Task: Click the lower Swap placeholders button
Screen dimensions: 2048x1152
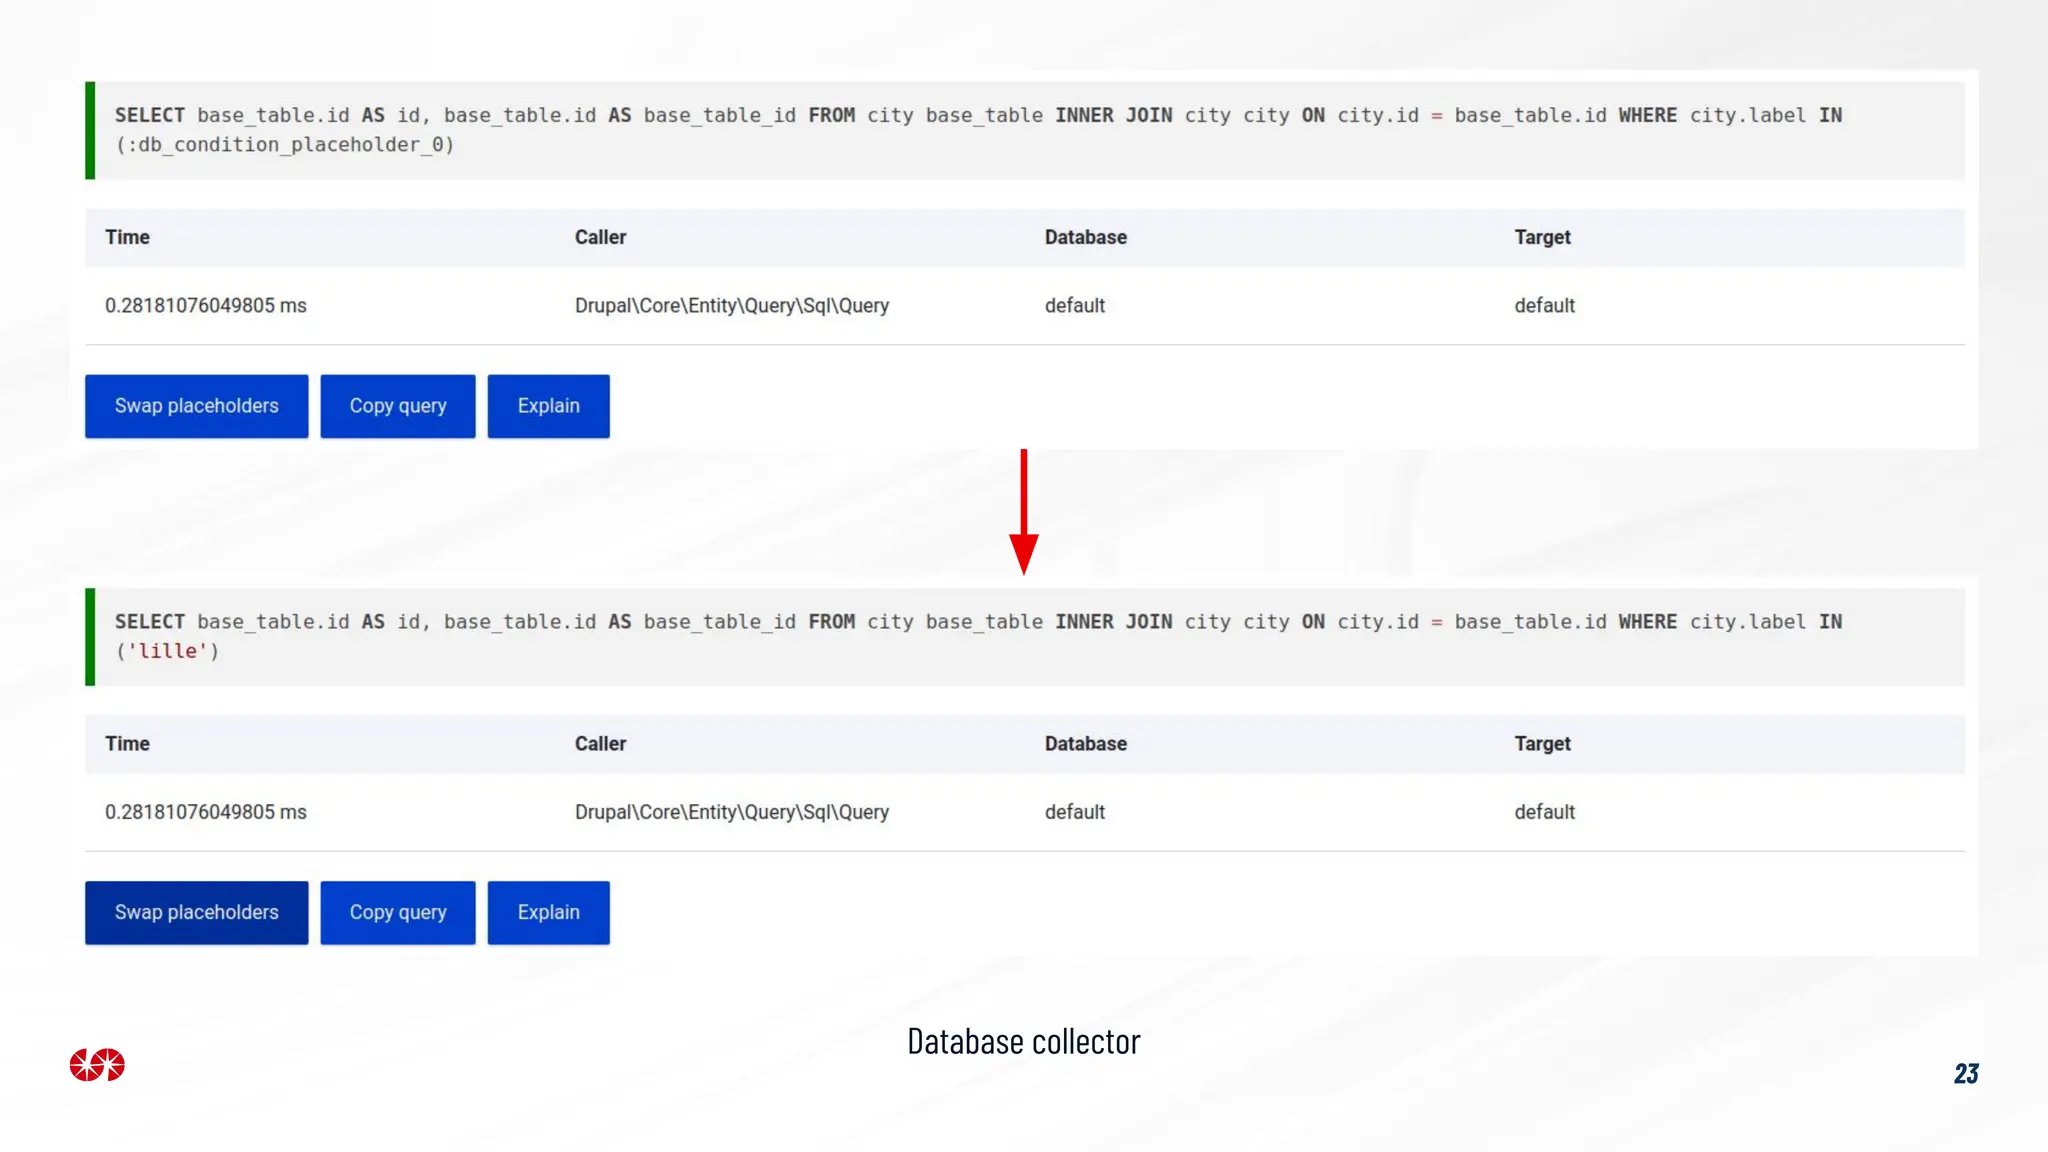Action: coord(196,912)
